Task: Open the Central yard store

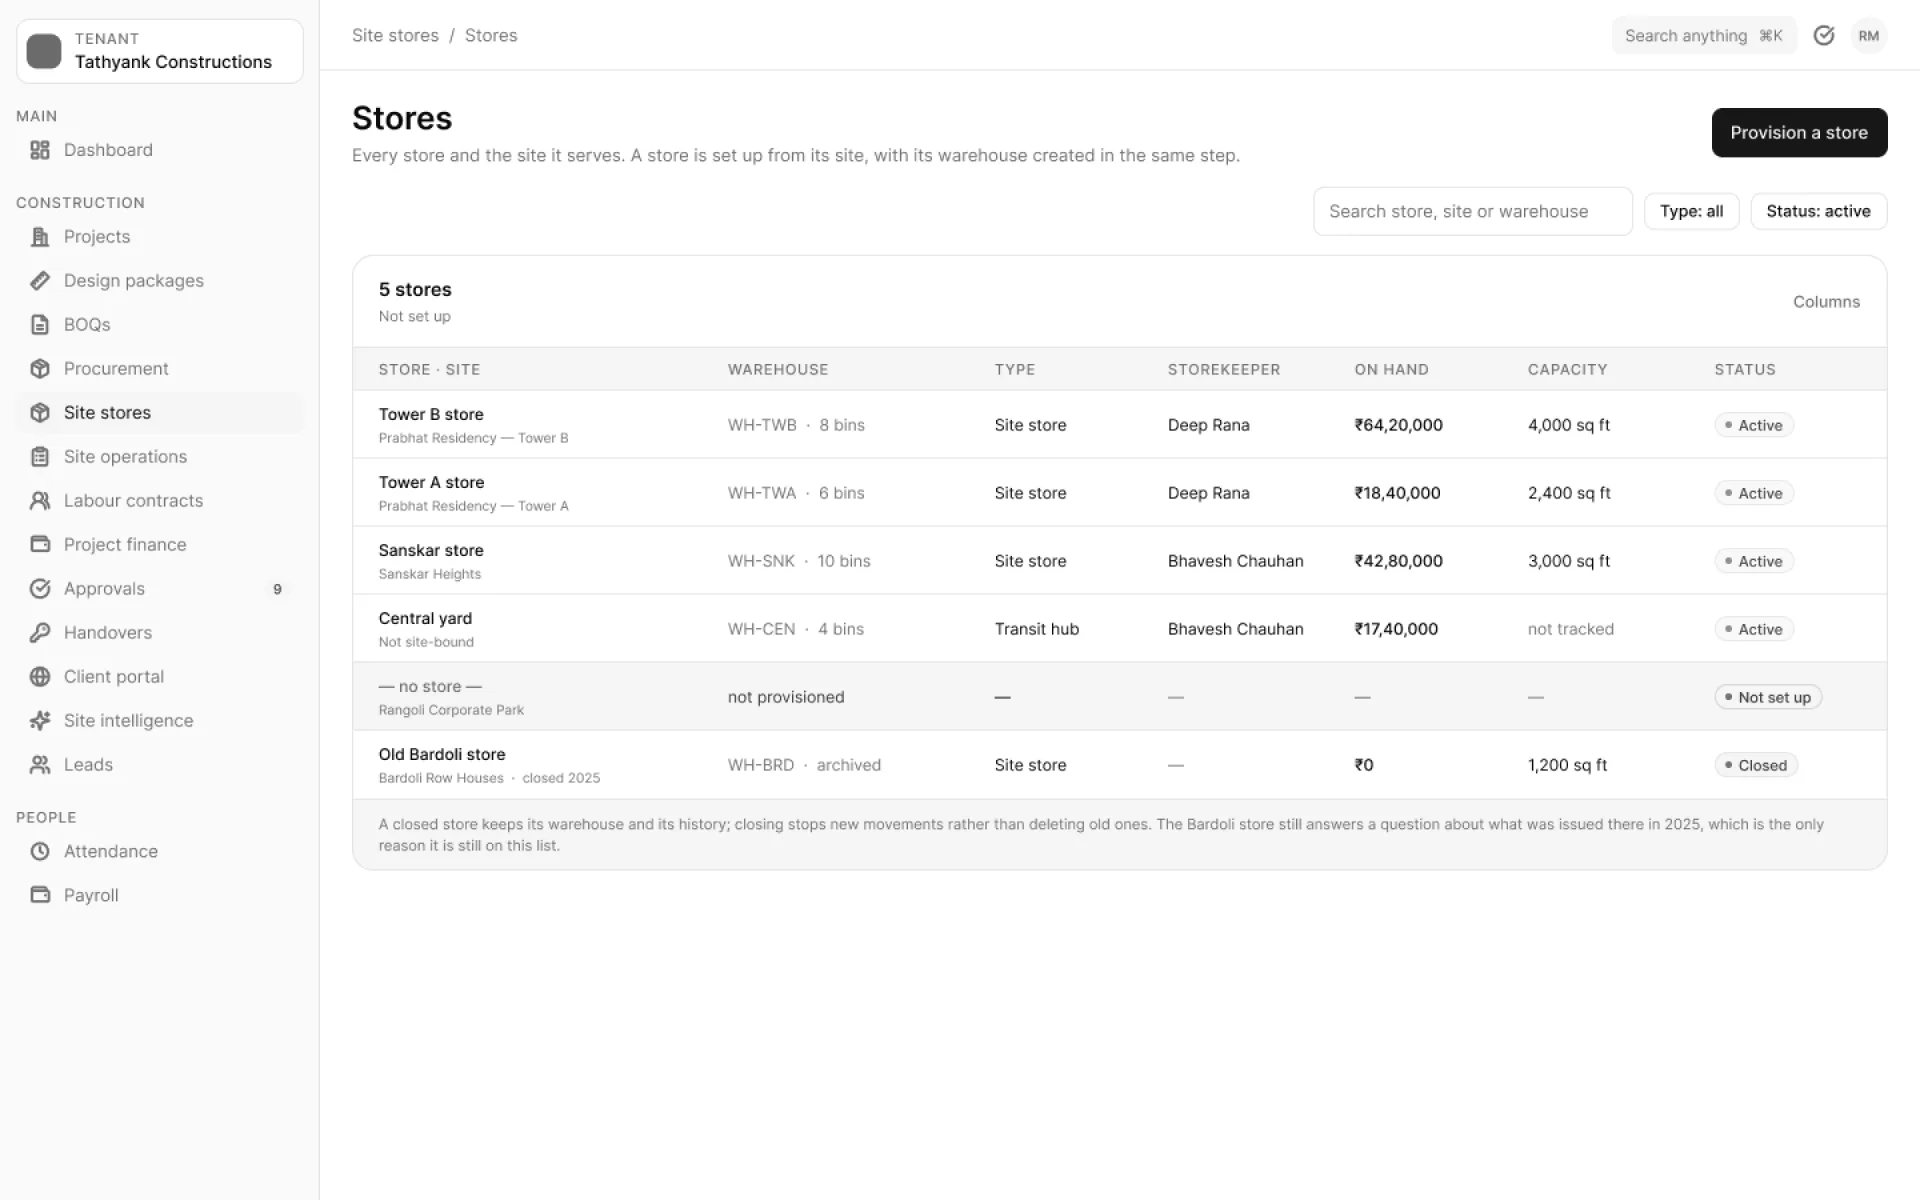Action: tap(1119, 629)
